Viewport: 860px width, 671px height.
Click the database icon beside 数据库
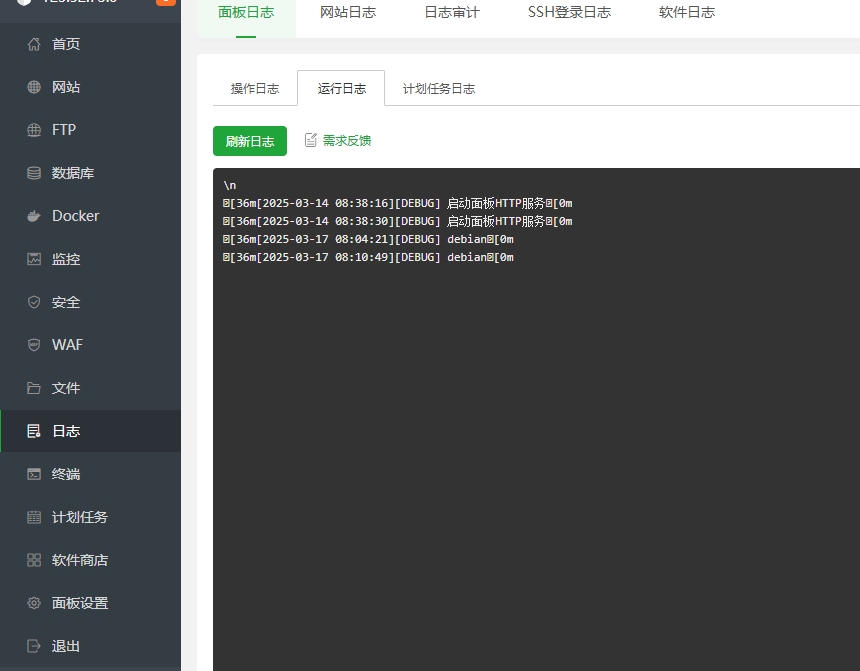(x=34, y=173)
